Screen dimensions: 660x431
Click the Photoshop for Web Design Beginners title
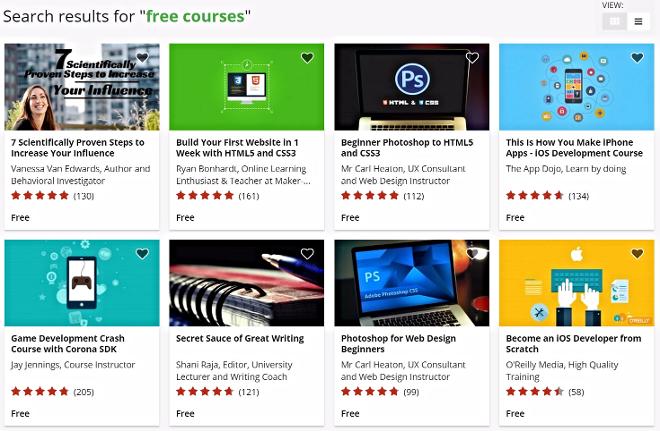[x=398, y=344]
